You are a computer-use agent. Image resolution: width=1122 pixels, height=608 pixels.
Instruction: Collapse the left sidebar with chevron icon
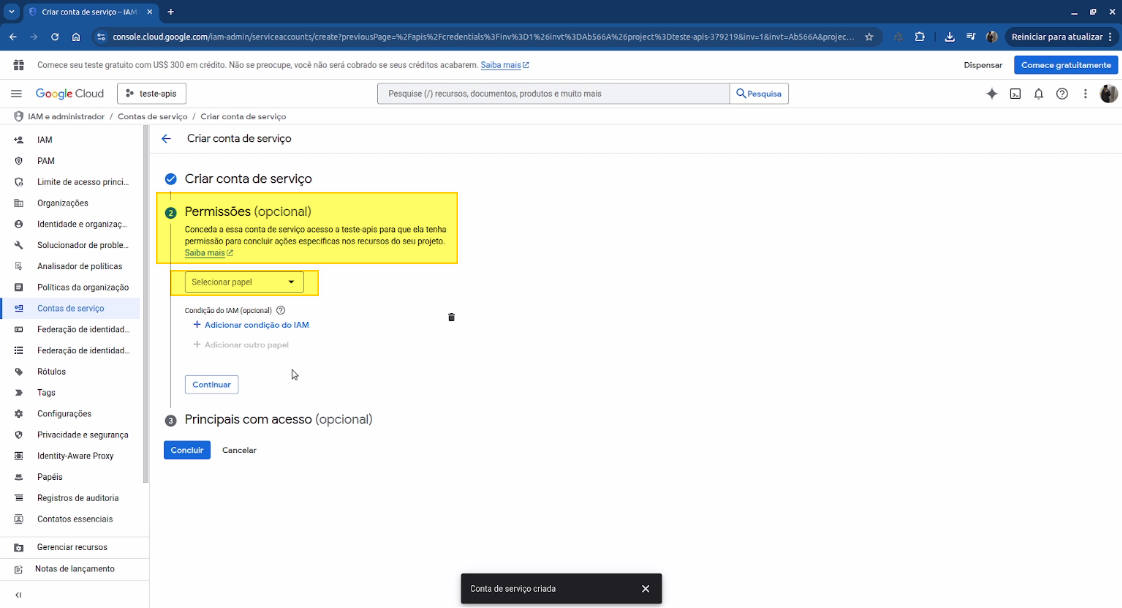point(19,595)
